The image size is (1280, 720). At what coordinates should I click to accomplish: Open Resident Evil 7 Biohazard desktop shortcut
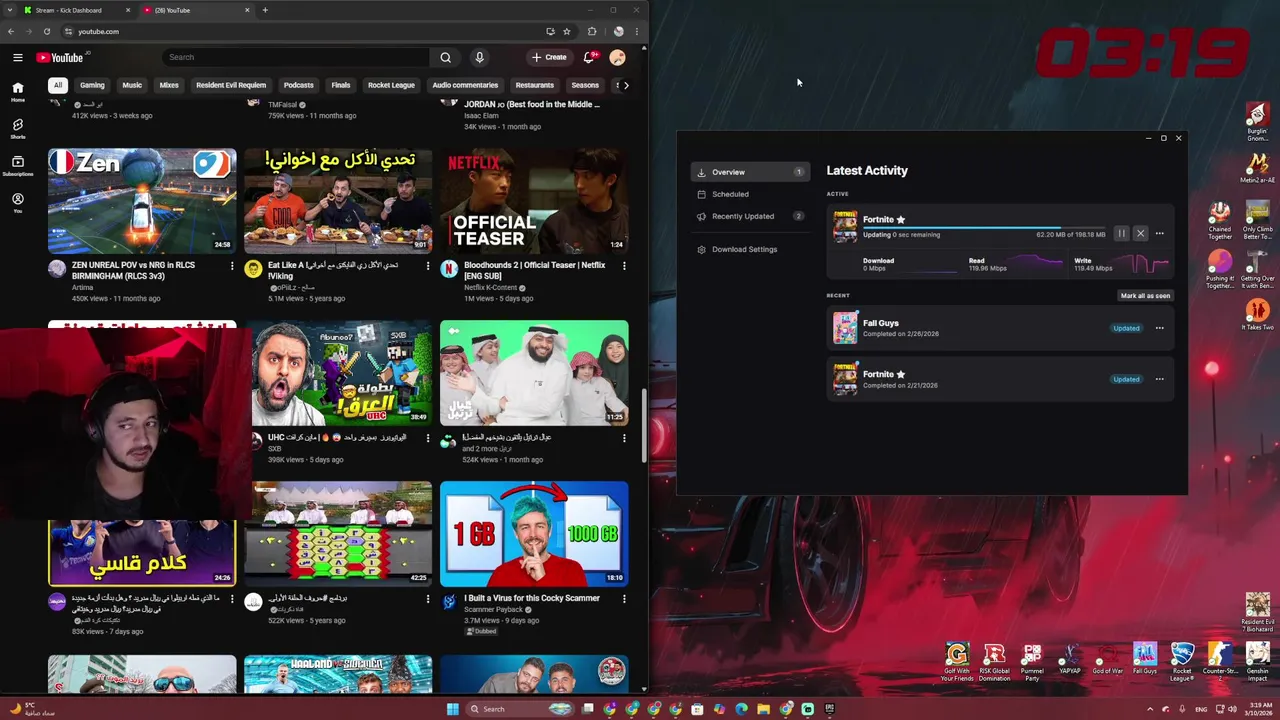[x=1257, y=613]
